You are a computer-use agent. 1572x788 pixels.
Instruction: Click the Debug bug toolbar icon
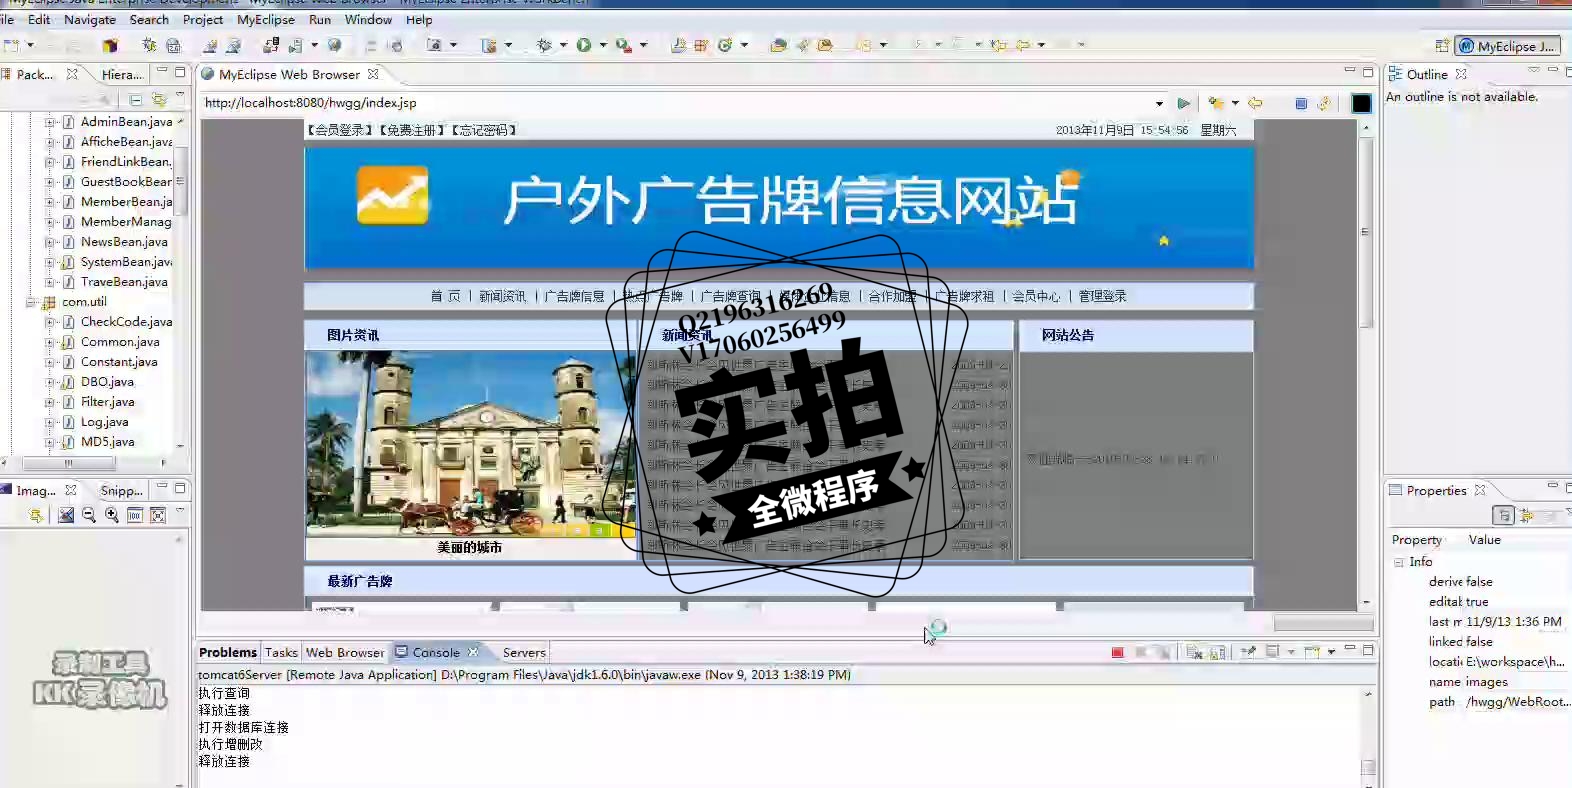[544, 45]
